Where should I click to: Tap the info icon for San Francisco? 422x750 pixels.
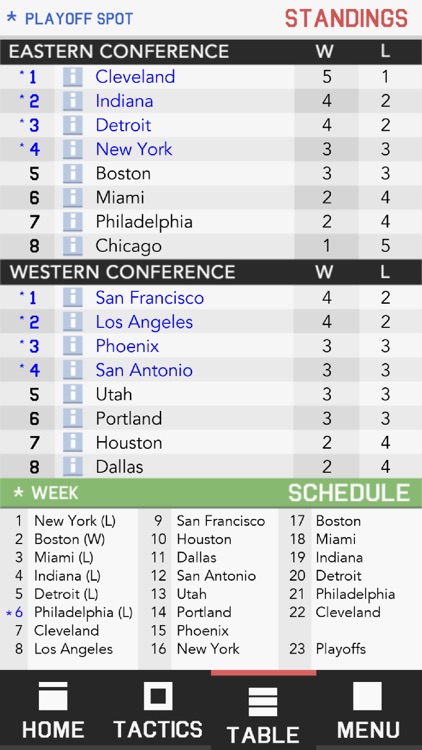tap(73, 298)
